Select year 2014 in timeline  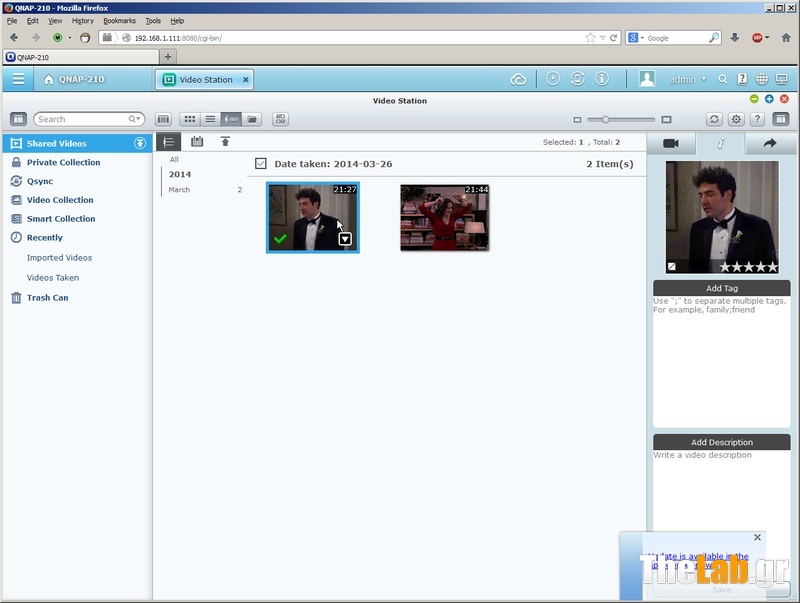tap(180, 174)
